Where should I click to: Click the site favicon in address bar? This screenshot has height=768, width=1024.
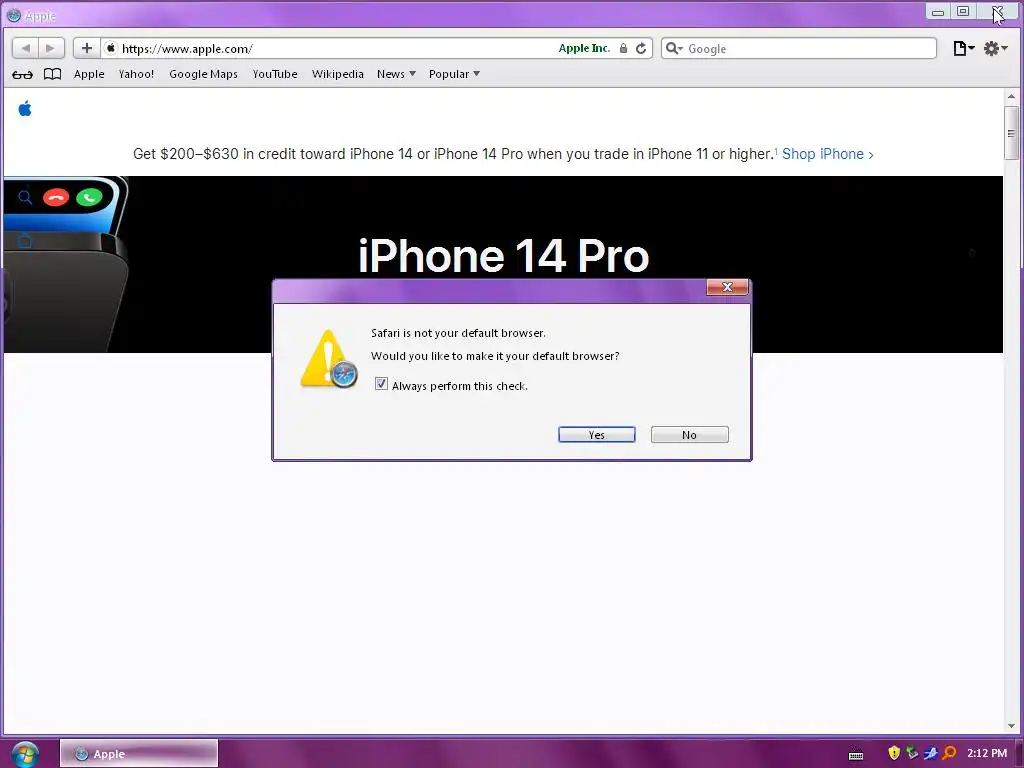coord(111,48)
